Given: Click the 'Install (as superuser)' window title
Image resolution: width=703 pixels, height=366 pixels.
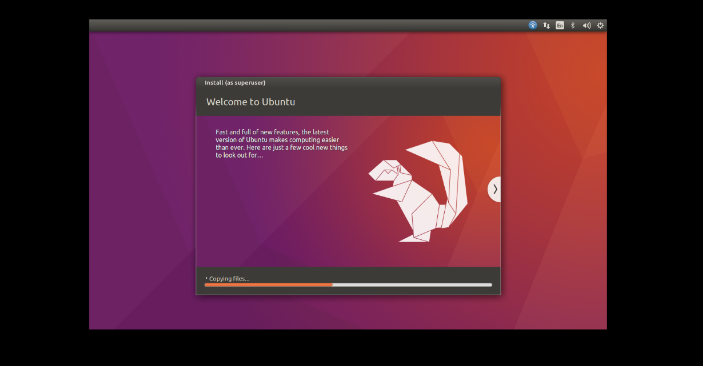Looking at the screenshot, I should point(235,83).
